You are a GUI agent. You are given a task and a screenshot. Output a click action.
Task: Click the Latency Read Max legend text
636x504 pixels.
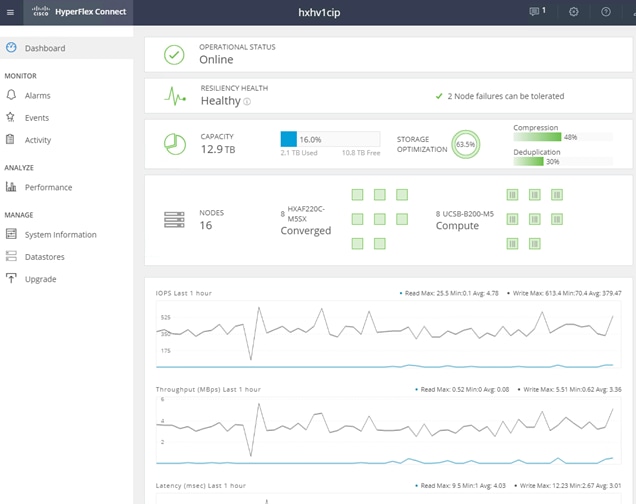tap(463, 485)
